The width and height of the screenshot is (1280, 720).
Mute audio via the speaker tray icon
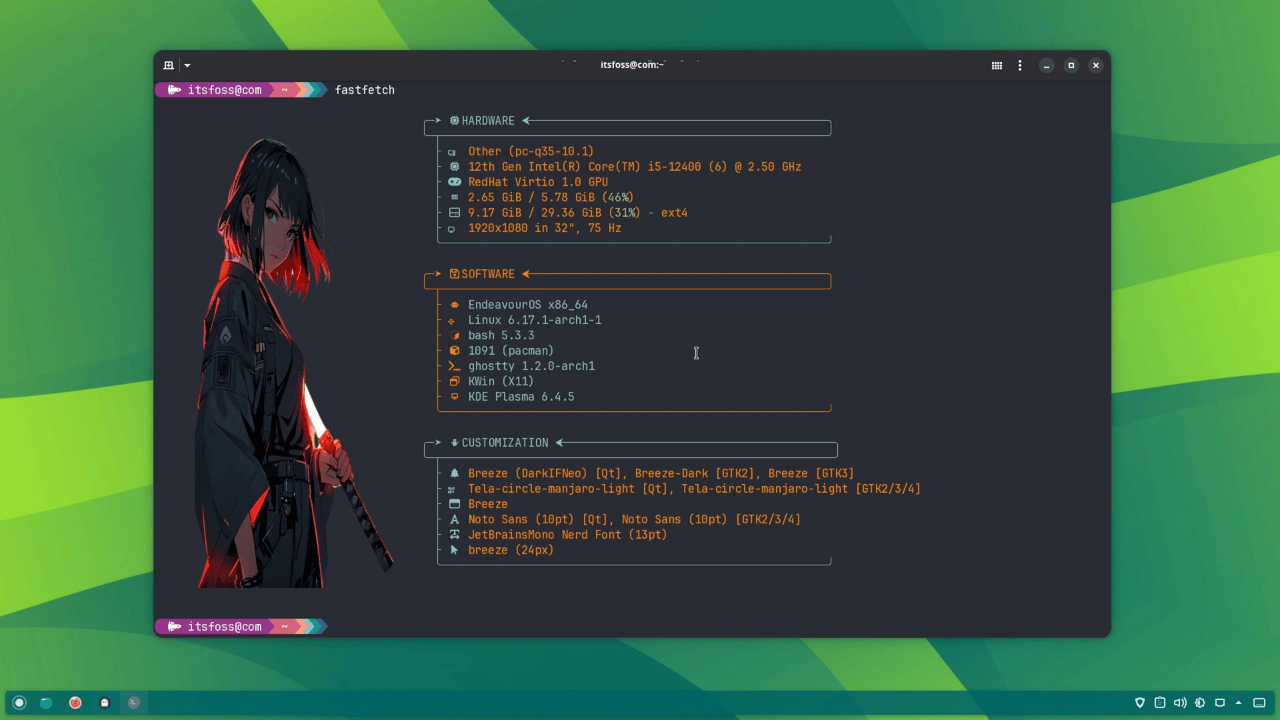[x=1178, y=702]
